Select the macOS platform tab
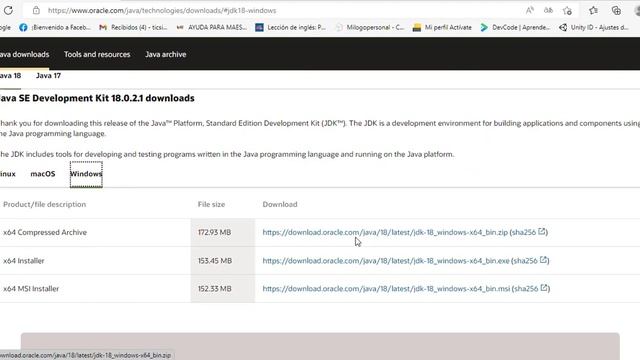This screenshot has height=360, width=640. (x=42, y=174)
